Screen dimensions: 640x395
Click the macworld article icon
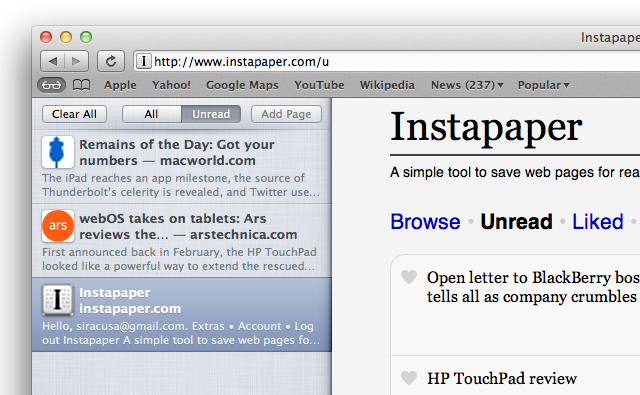click(58, 152)
